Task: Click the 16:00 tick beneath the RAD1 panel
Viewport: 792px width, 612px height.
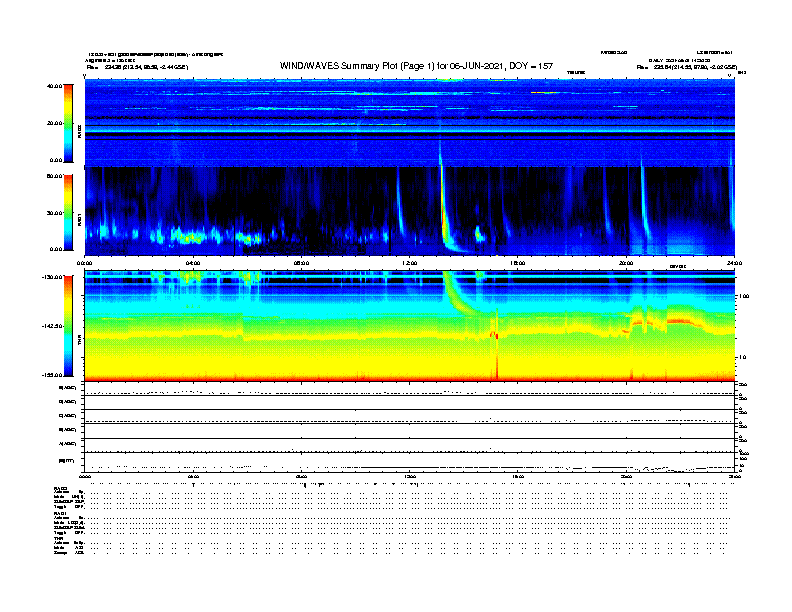Action: point(518,263)
